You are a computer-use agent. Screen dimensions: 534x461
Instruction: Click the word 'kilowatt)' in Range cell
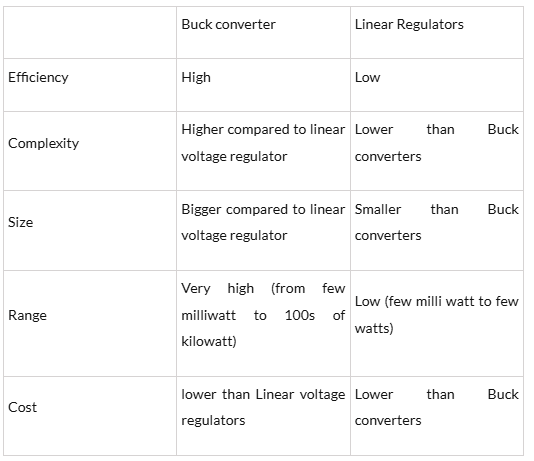click(209, 341)
